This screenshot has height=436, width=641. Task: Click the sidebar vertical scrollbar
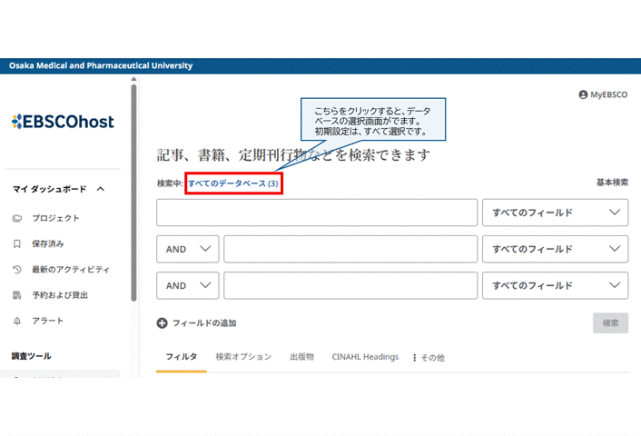click(134, 192)
